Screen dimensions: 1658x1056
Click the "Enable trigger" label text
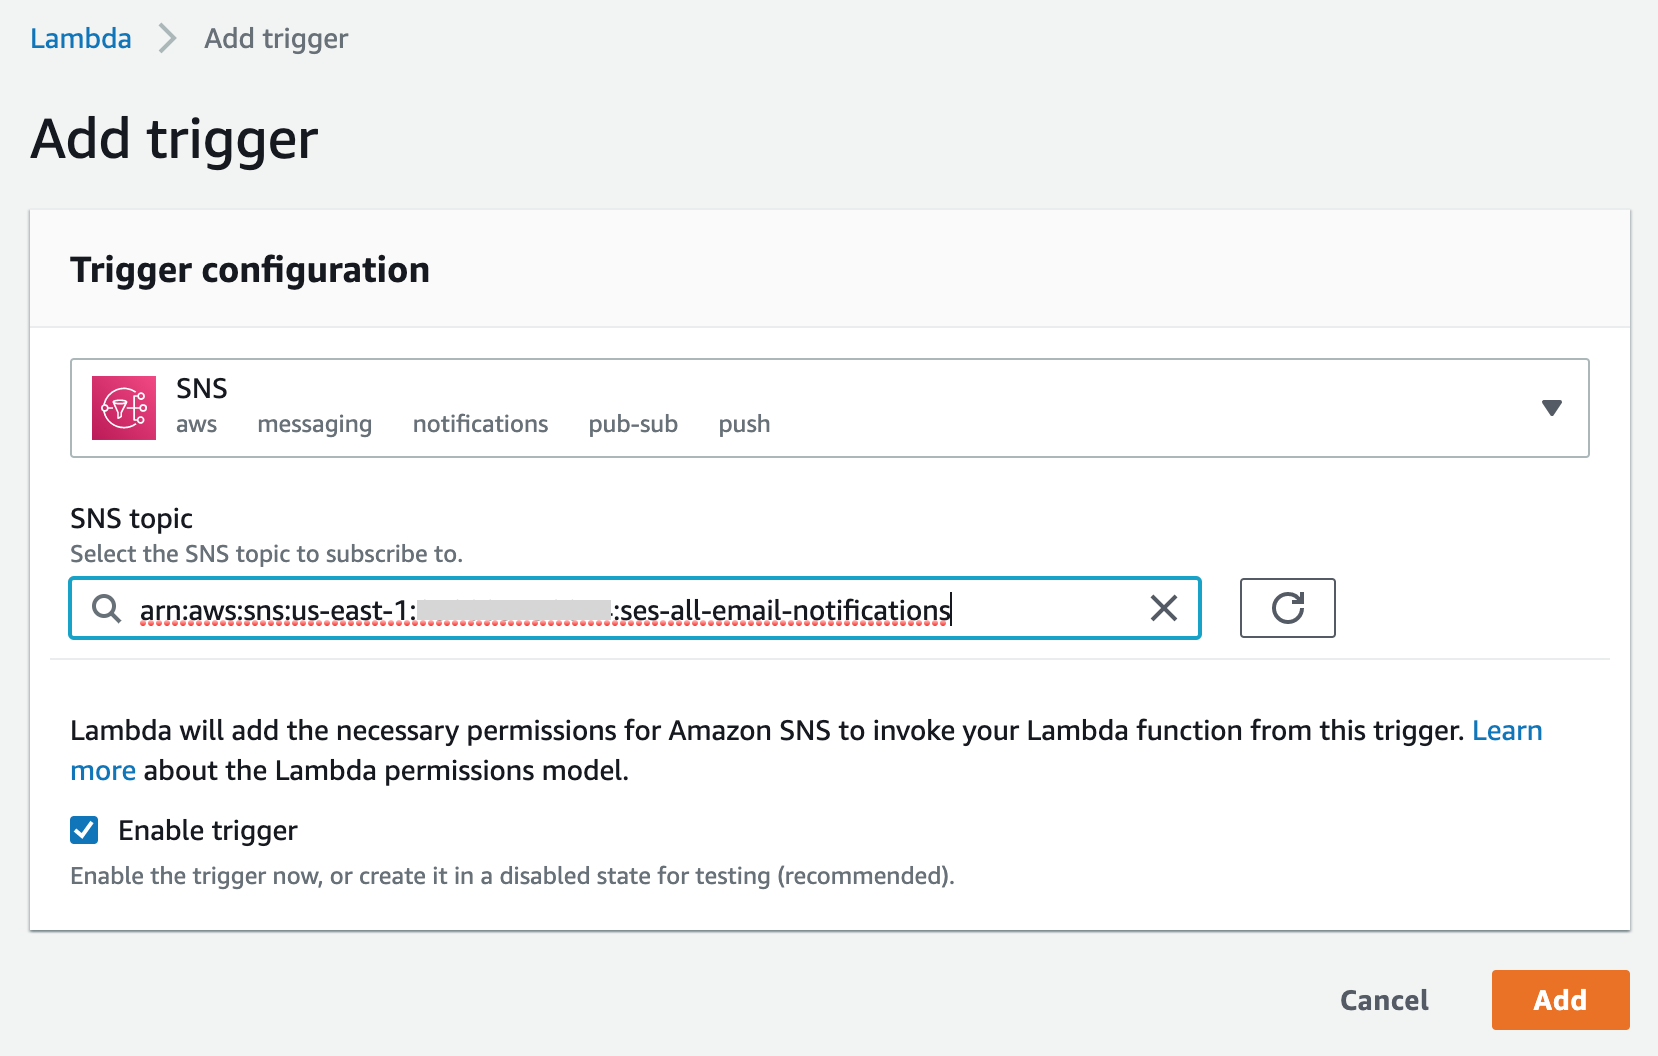(x=208, y=831)
